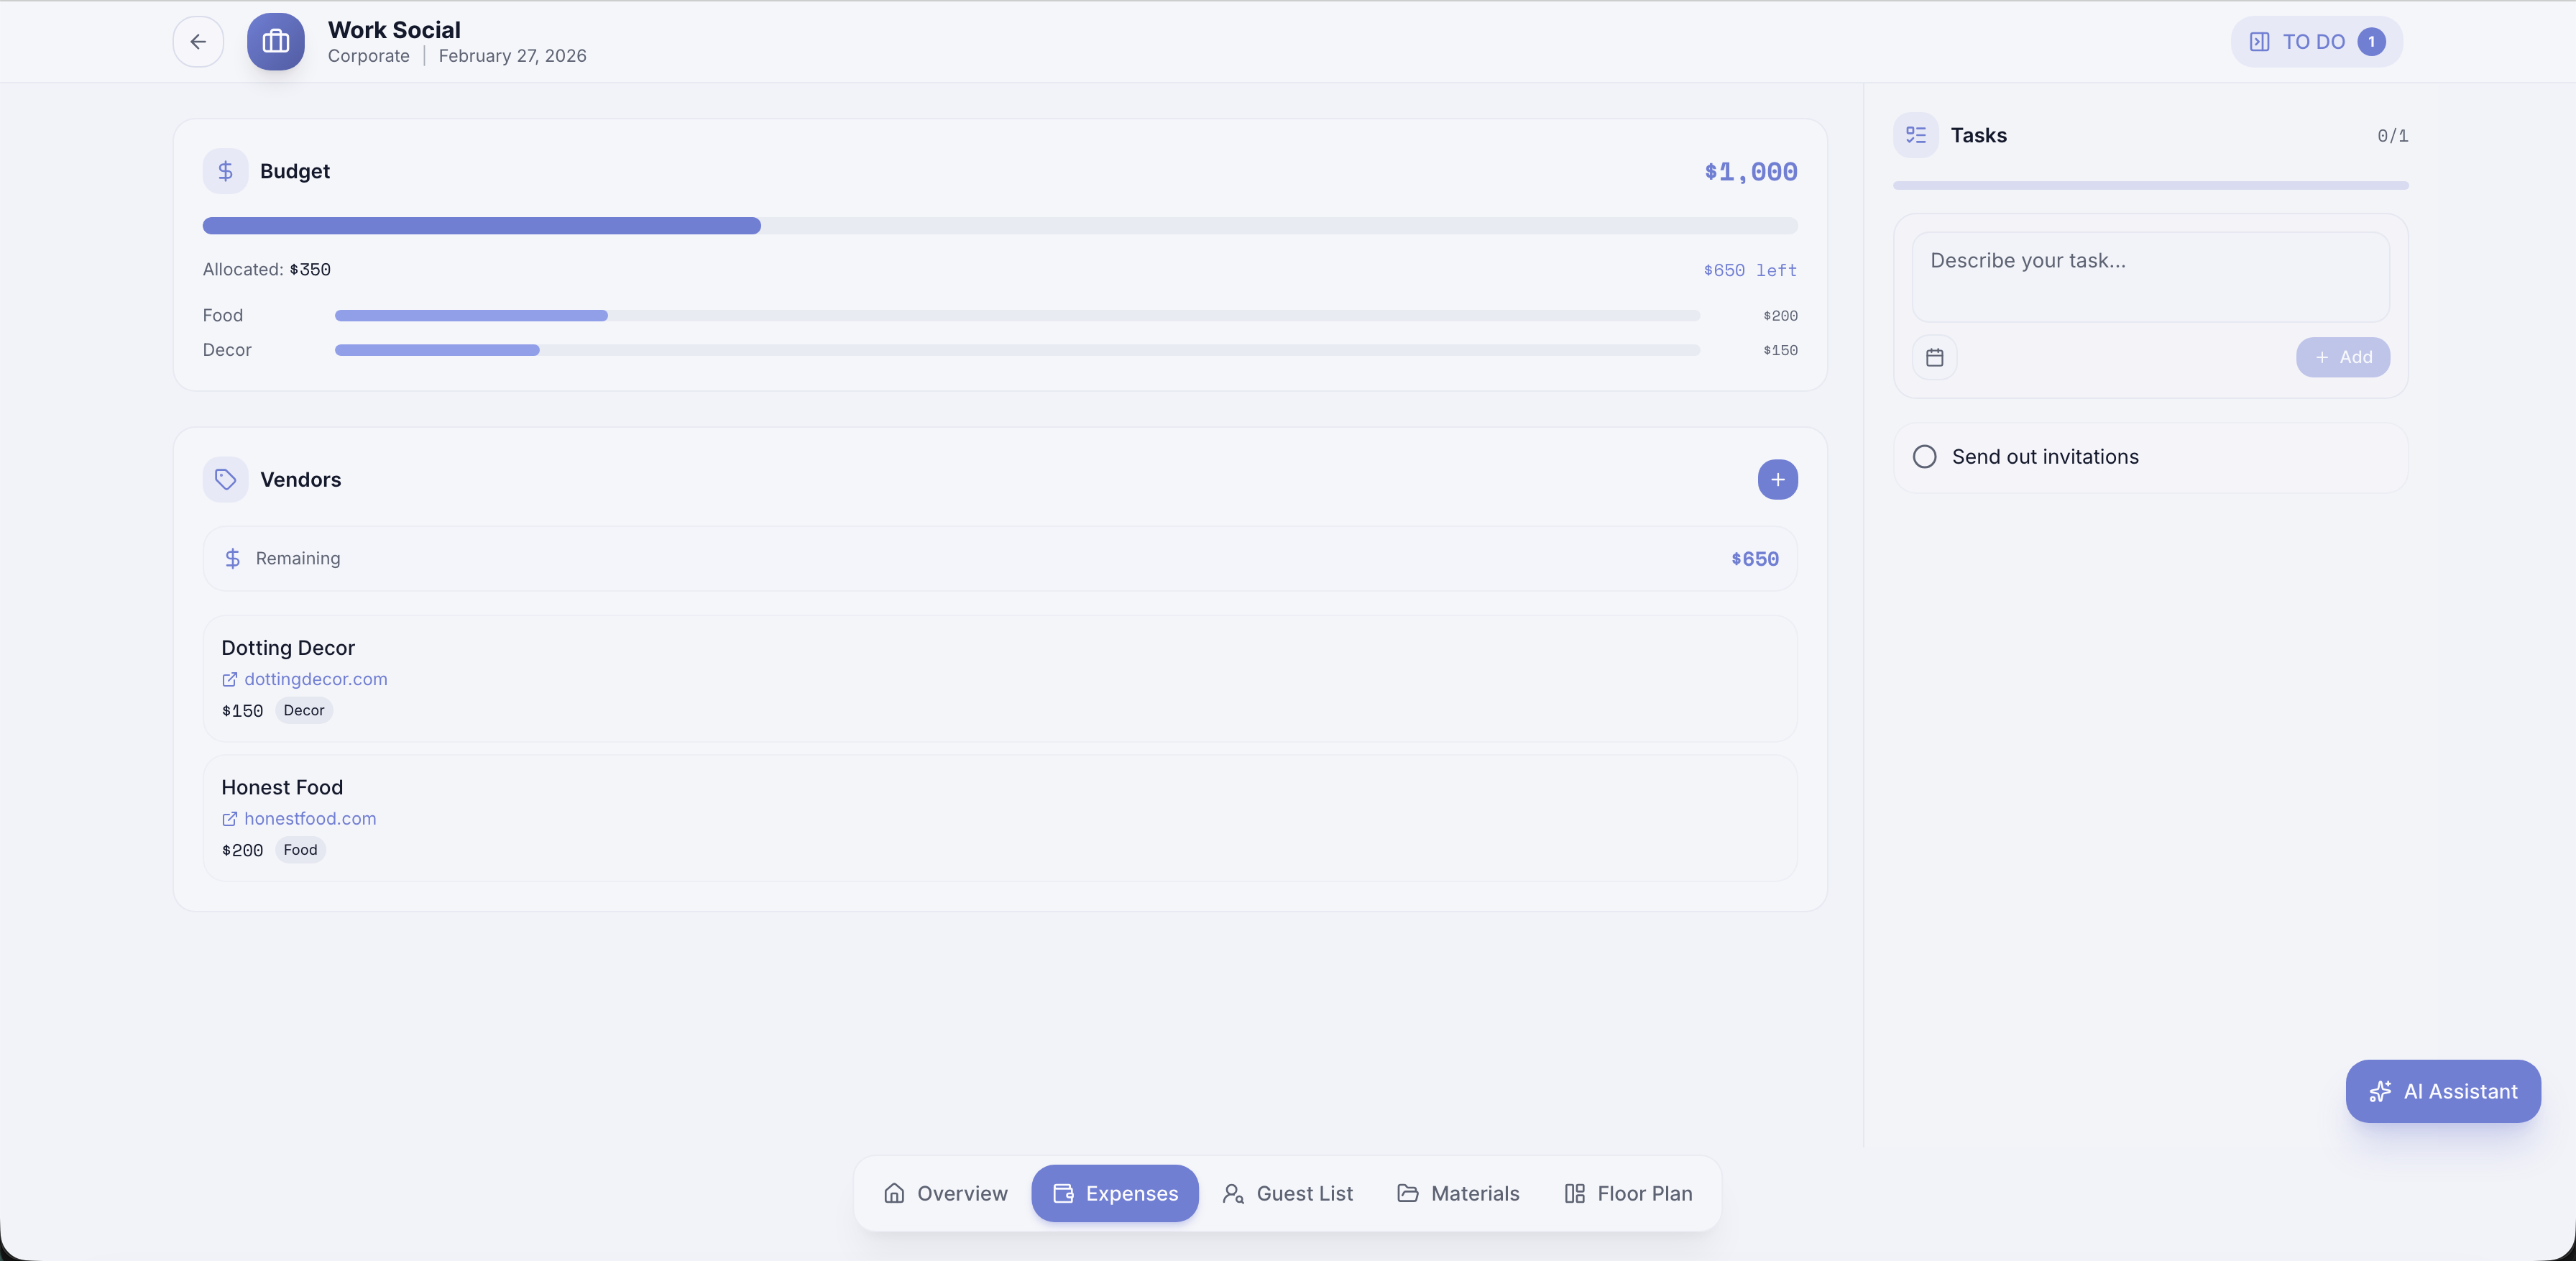
Task: Click the Remaining dollar icon
Action: 232,559
